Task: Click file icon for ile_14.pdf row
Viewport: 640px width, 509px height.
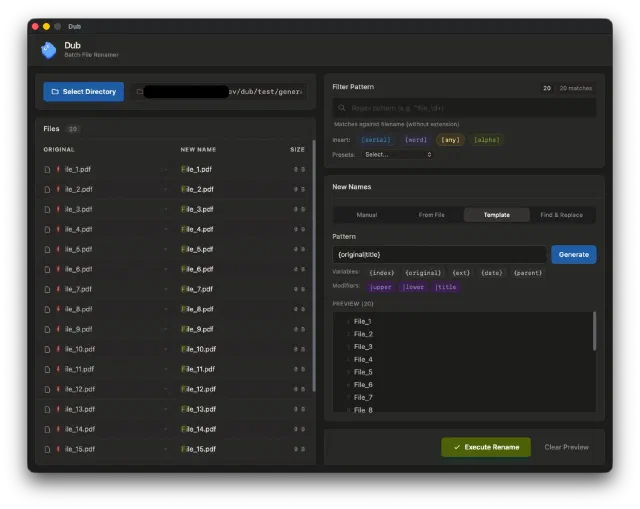Action: click(x=47, y=429)
